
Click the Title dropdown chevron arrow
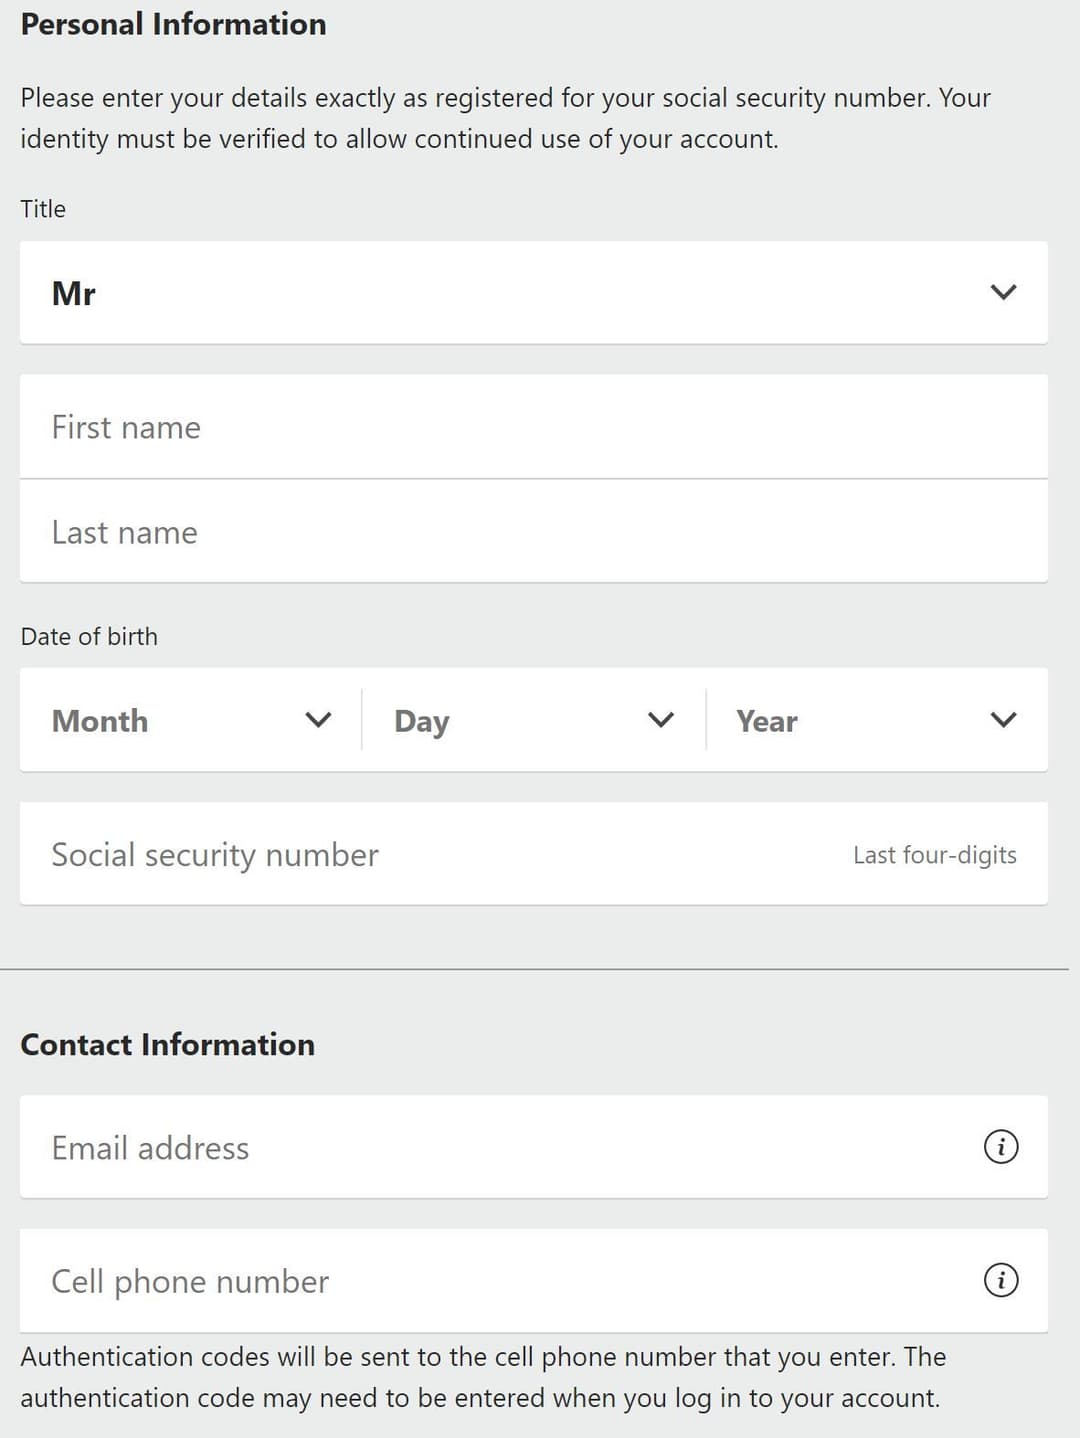click(x=1005, y=292)
